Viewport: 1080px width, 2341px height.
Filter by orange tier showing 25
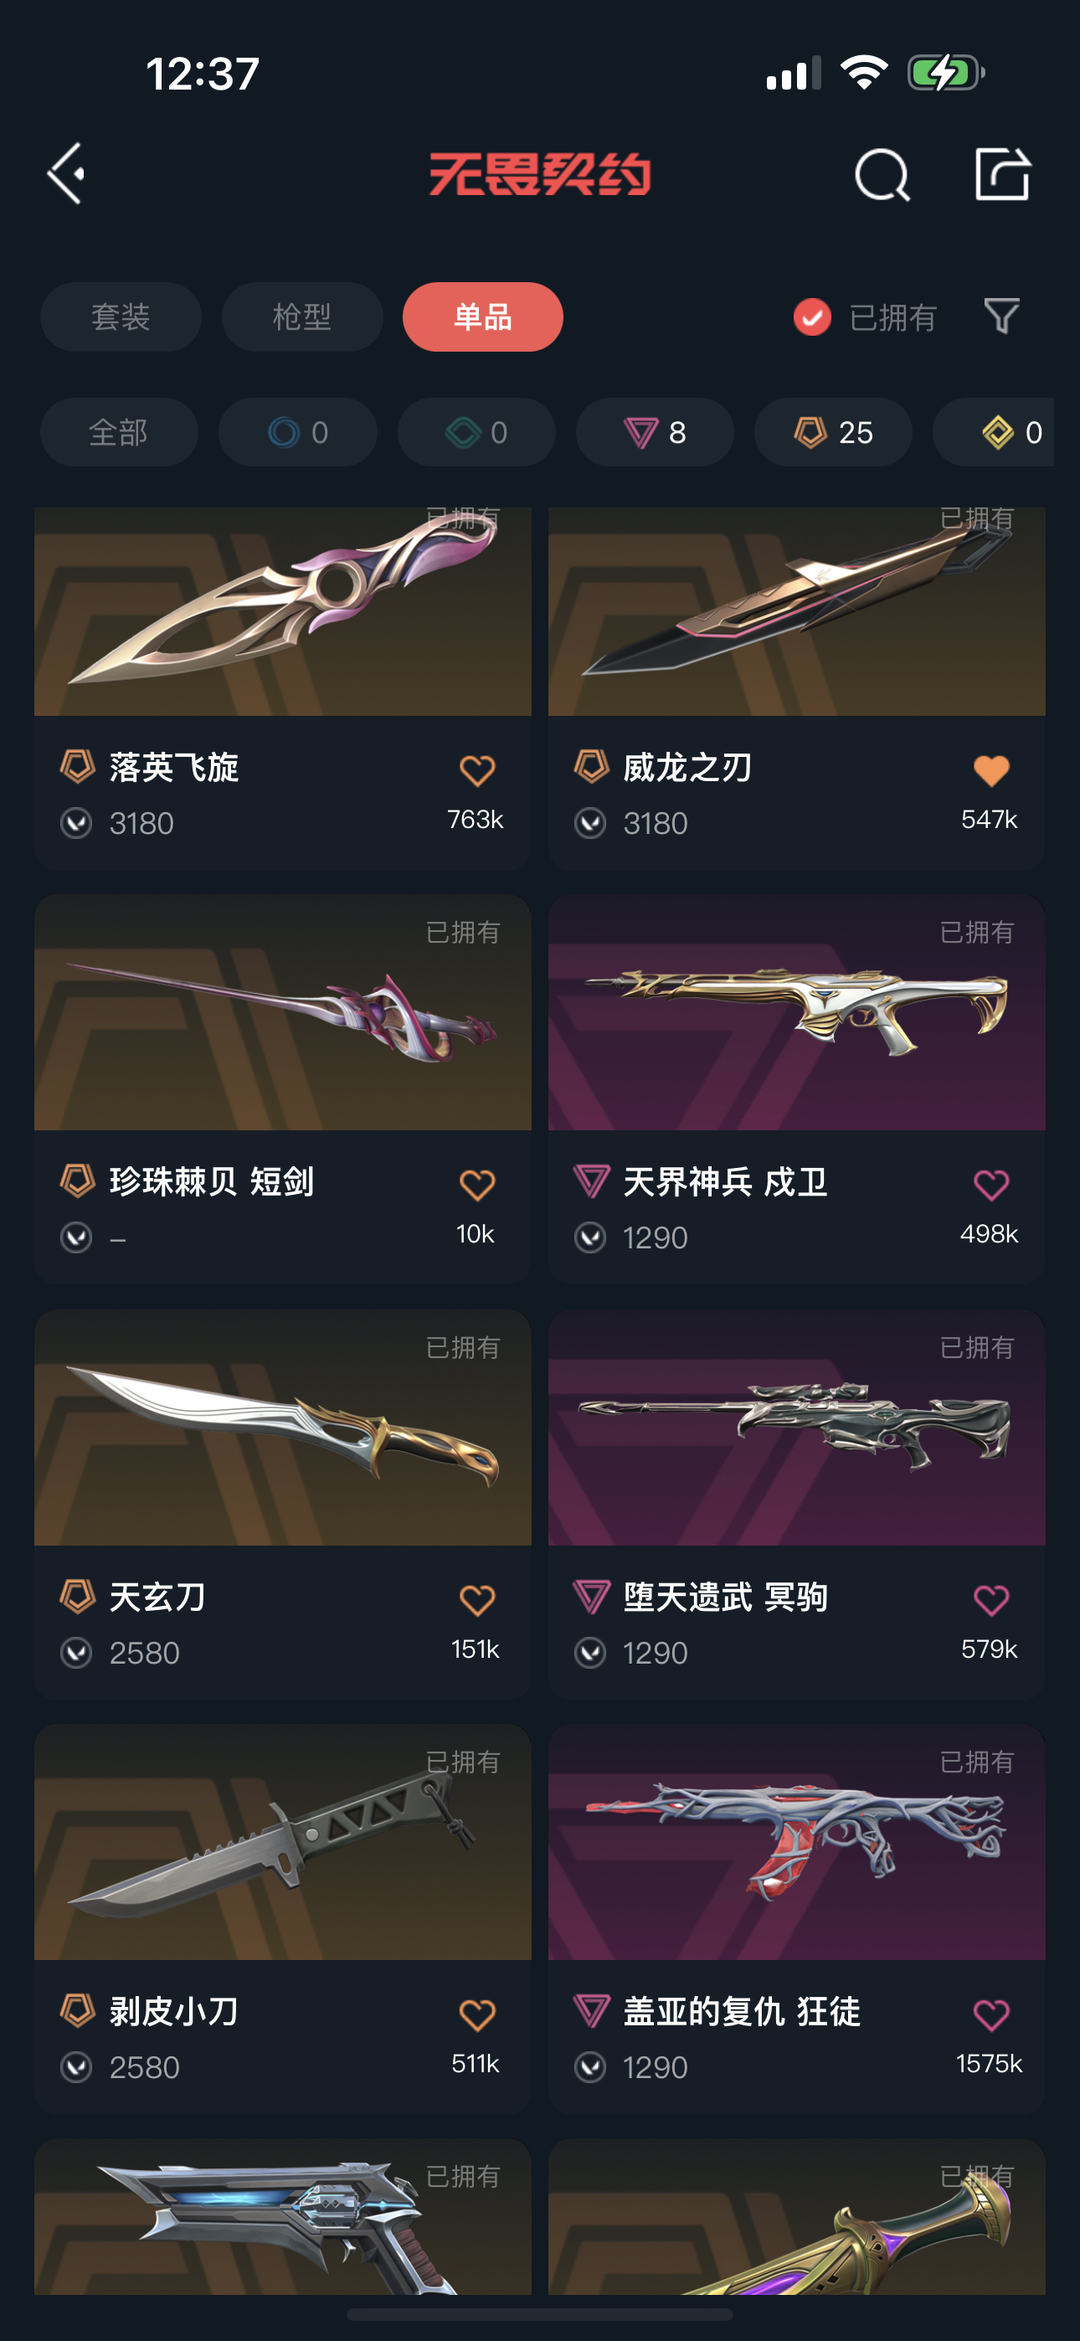833,432
